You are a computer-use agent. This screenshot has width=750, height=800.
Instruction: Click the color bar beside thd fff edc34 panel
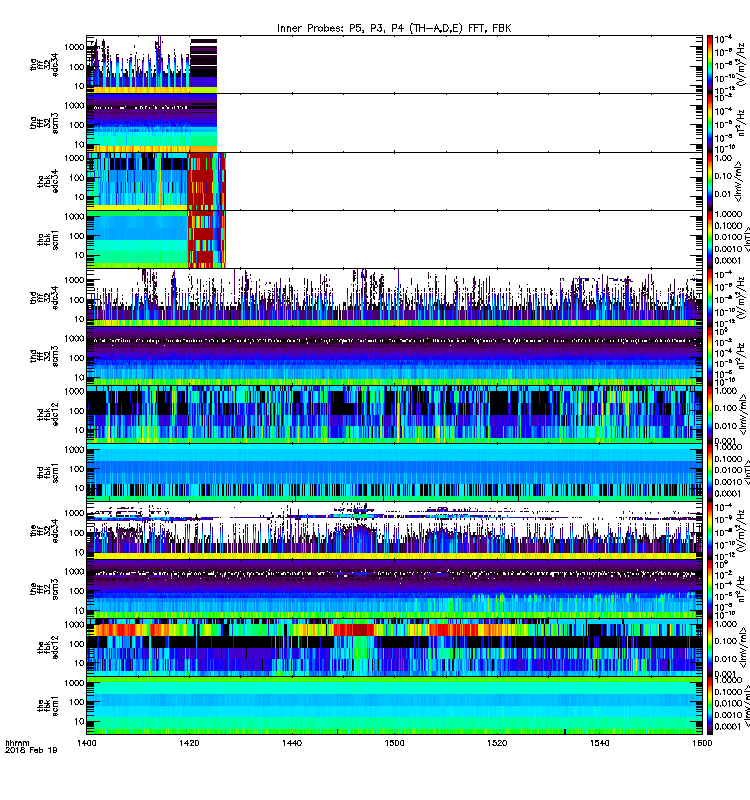(710, 298)
